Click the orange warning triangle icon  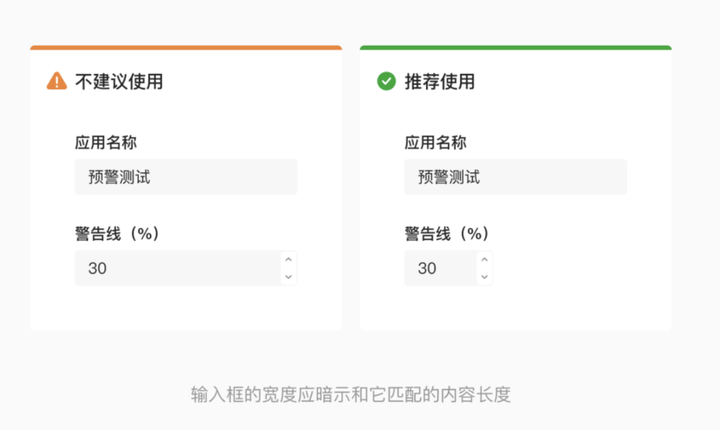click(57, 81)
